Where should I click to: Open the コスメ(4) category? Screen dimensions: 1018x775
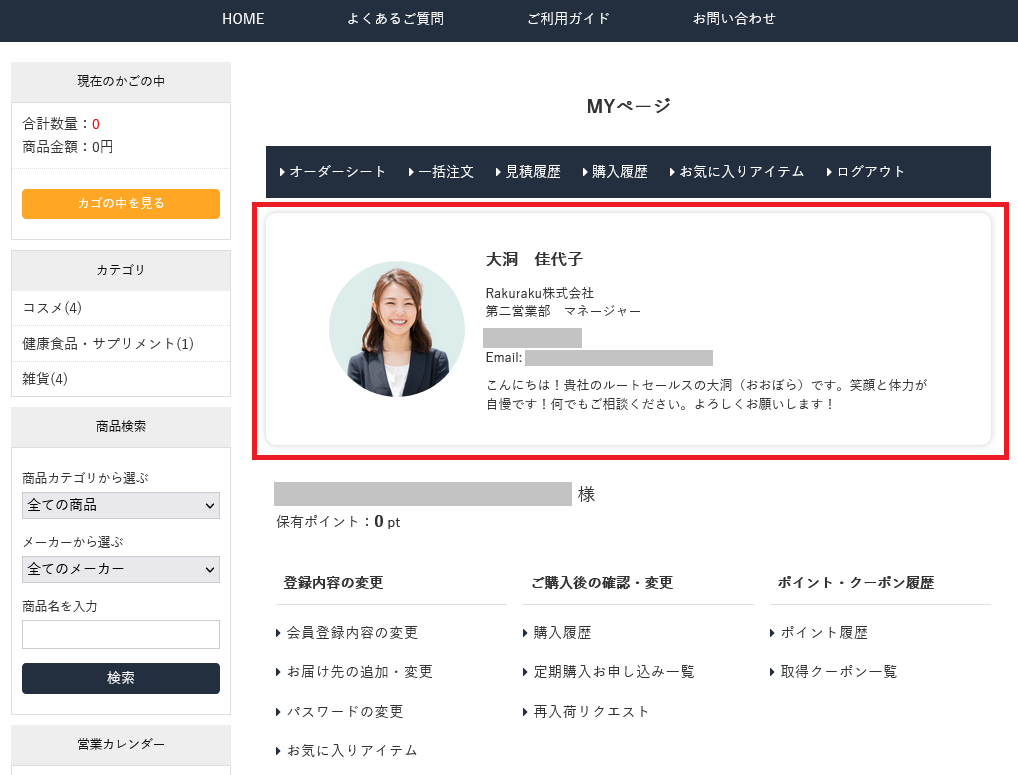(45, 310)
